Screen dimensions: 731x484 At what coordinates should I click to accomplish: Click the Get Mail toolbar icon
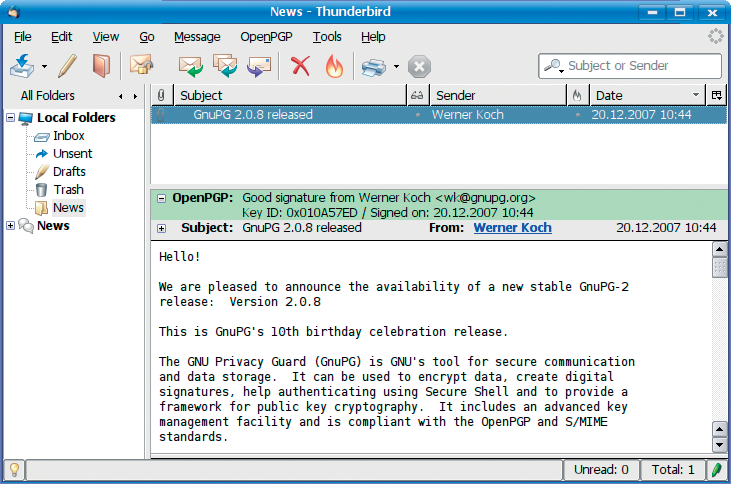[x=22, y=66]
